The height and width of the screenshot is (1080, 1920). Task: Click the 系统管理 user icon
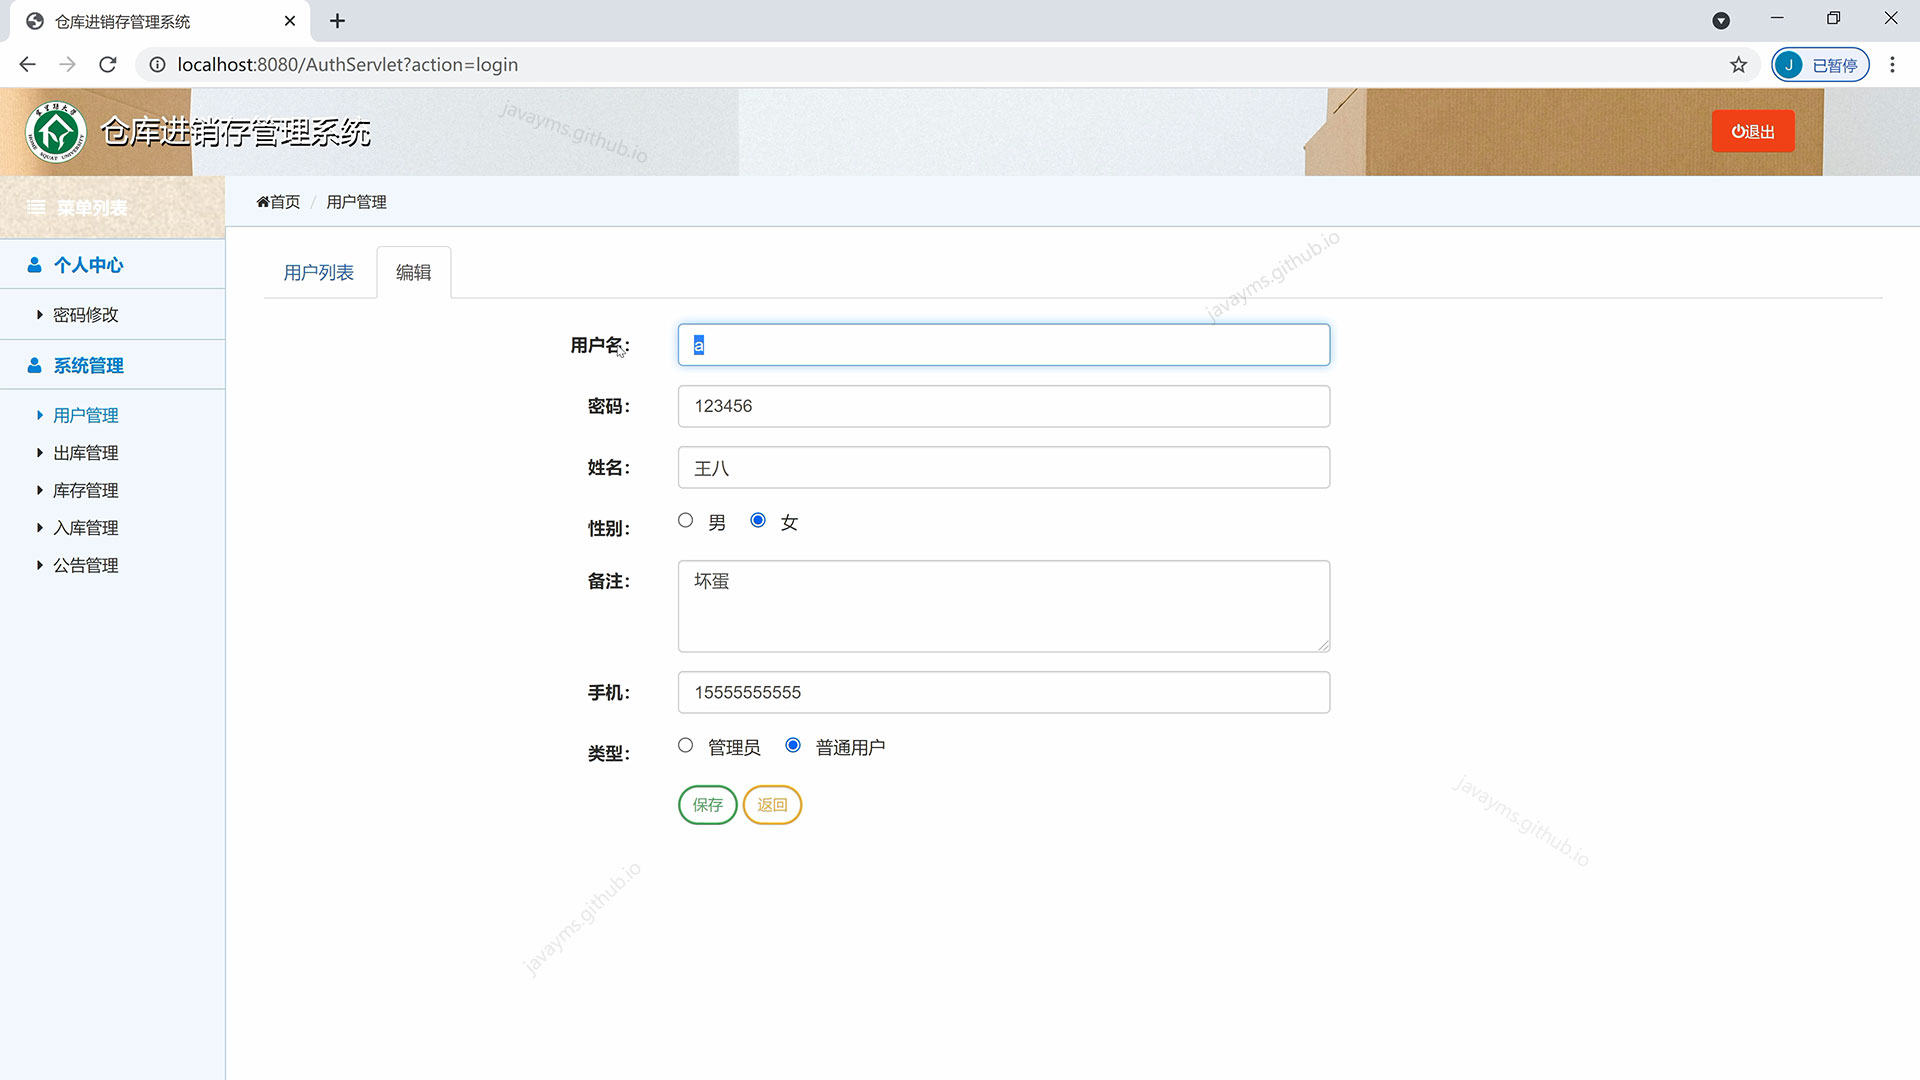point(34,366)
